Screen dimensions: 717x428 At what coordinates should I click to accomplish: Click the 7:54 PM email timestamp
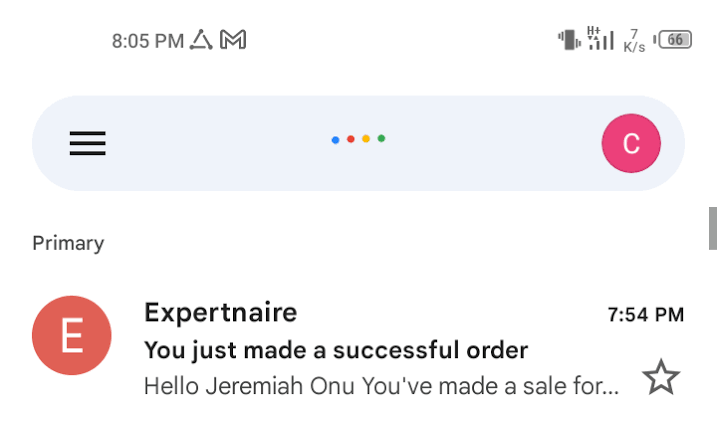[646, 315]
